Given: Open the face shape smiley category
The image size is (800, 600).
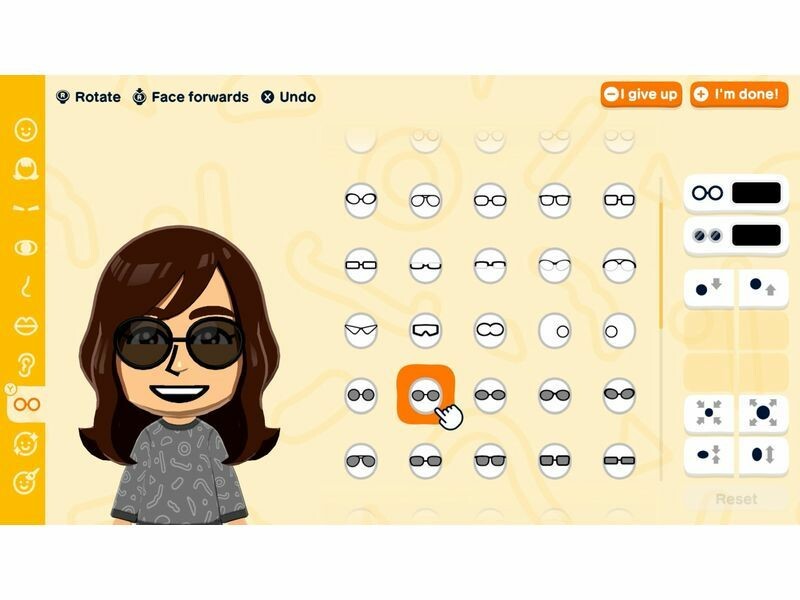Looking at the screenshot, I should pos(26,130).
